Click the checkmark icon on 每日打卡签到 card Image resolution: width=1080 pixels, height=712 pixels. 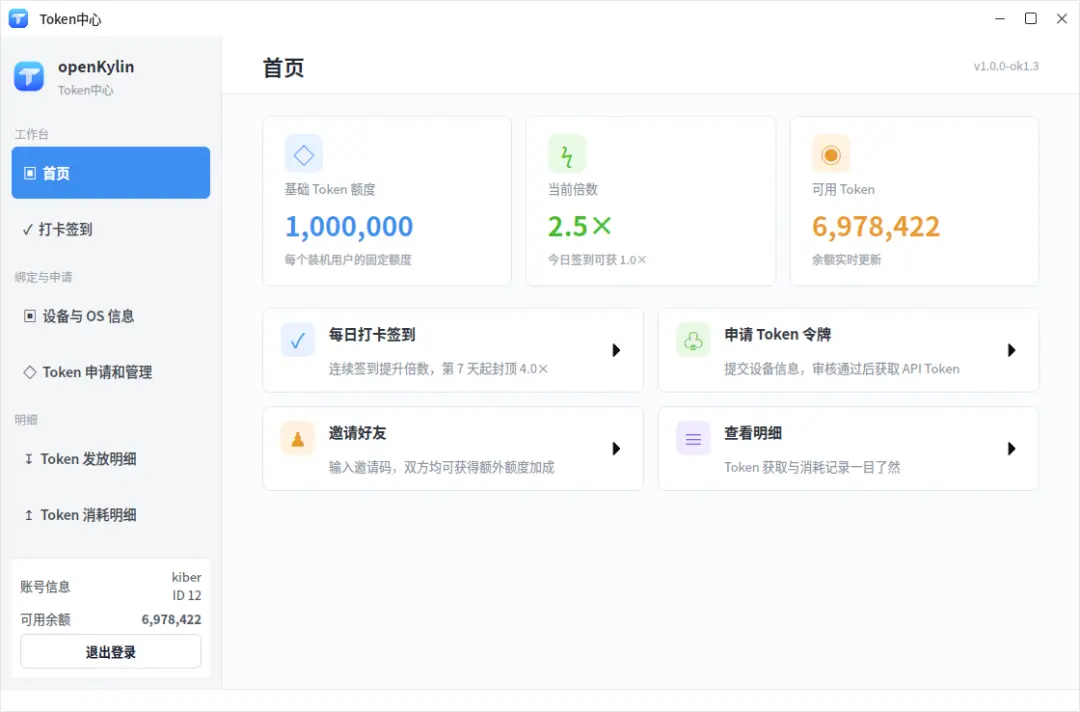(298, 340)
